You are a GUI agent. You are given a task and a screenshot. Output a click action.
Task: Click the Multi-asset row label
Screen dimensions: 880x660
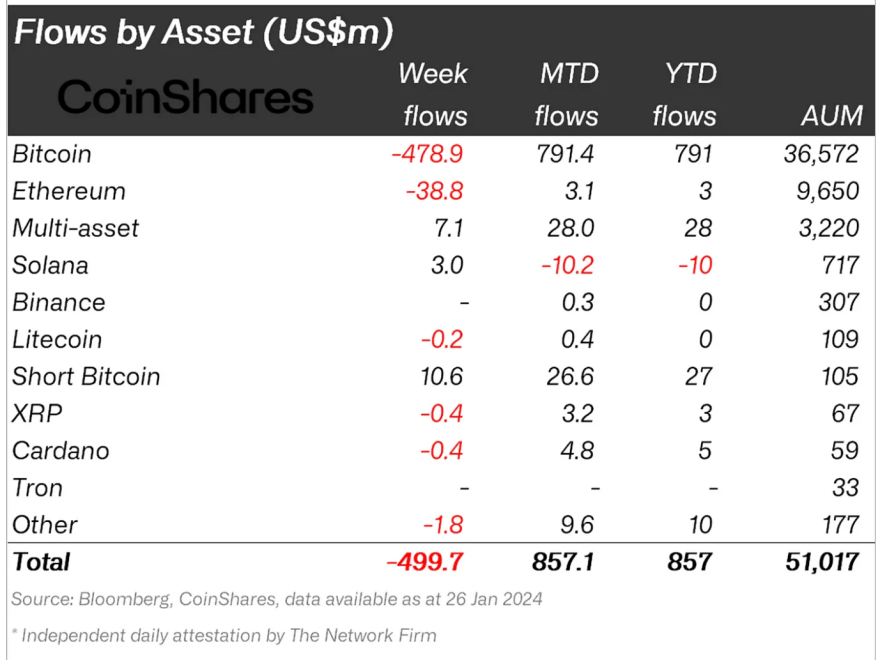(x=76, y=228)
